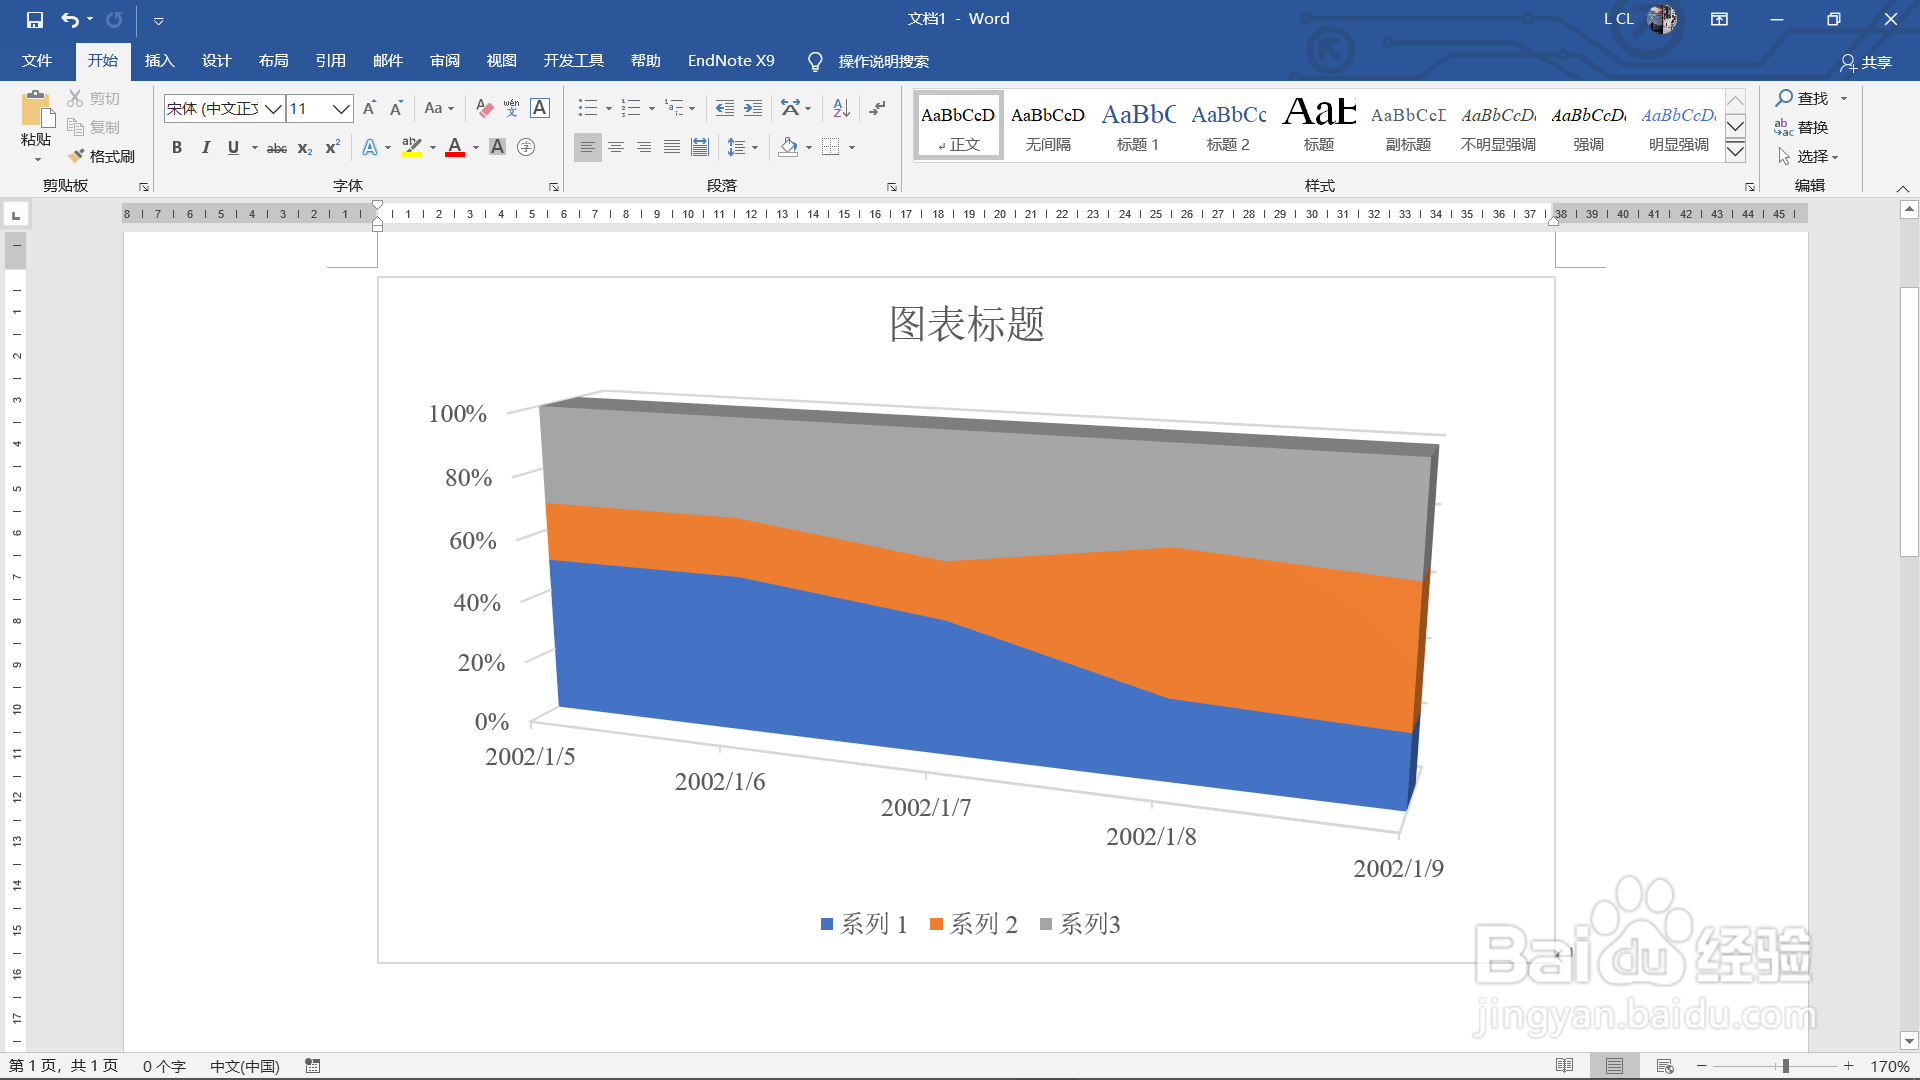Image resolution: width=1920 pixels, height=1080 pixels.
Task: Click the Bullets list icon
Action: coord(587,108)
